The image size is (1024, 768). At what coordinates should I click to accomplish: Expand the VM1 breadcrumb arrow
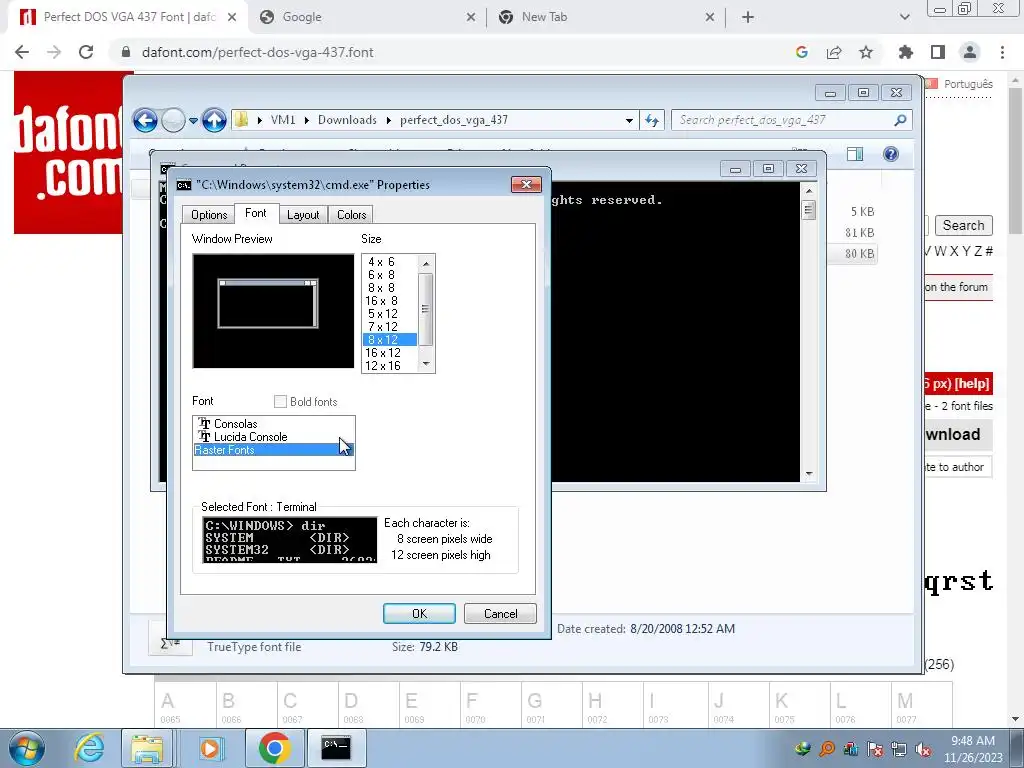[306, 120]
